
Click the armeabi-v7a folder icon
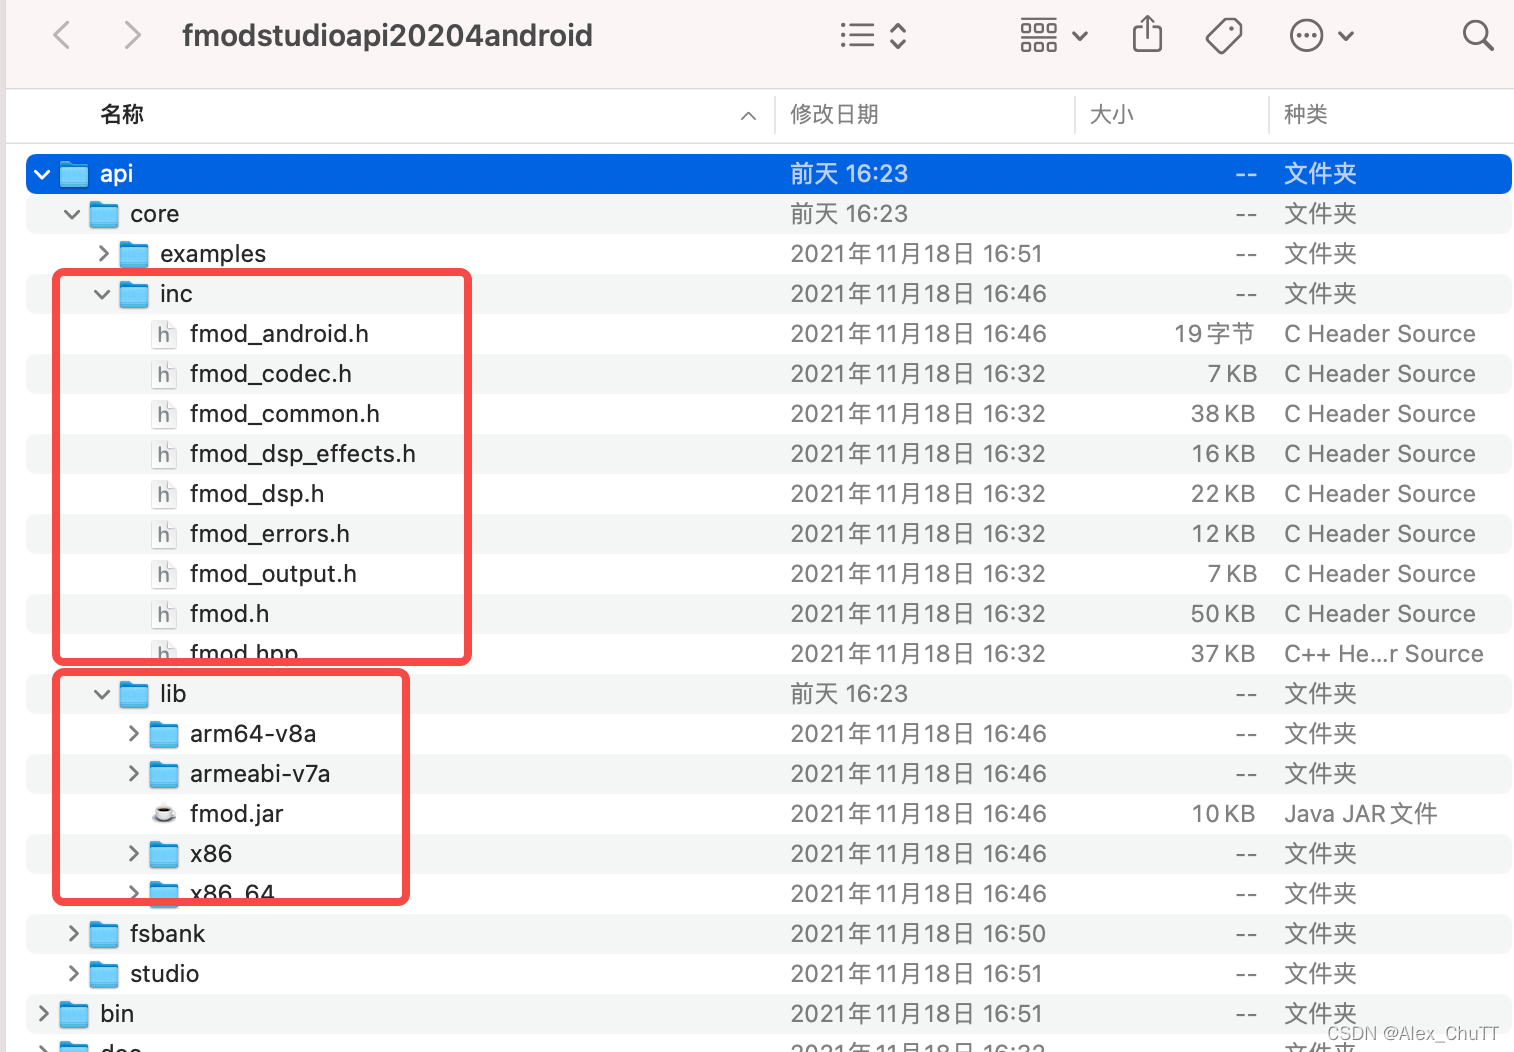[164, 774]
